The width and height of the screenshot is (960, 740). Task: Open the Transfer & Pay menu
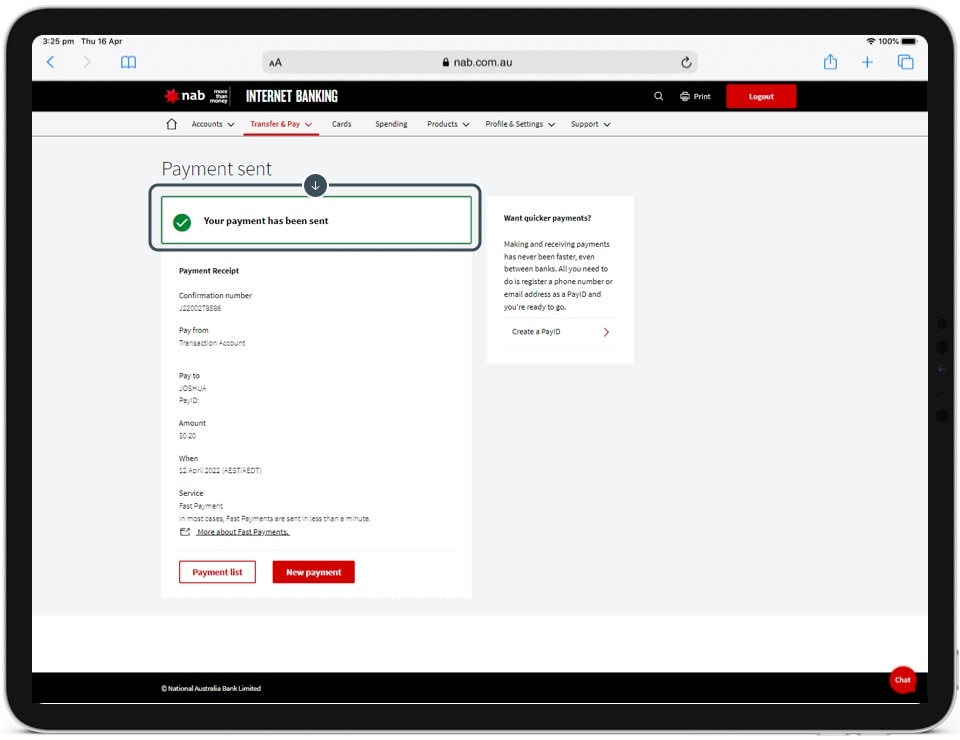(x=281, y=124)
